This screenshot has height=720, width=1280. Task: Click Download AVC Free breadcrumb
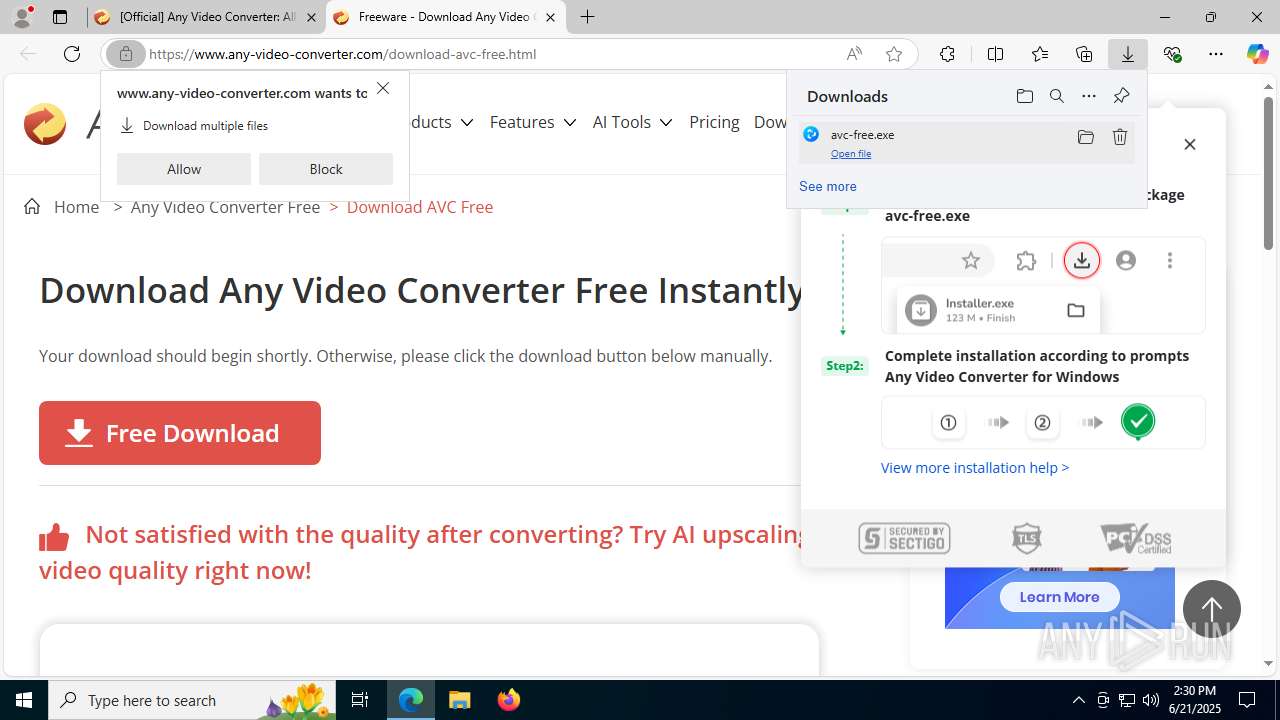420,207
